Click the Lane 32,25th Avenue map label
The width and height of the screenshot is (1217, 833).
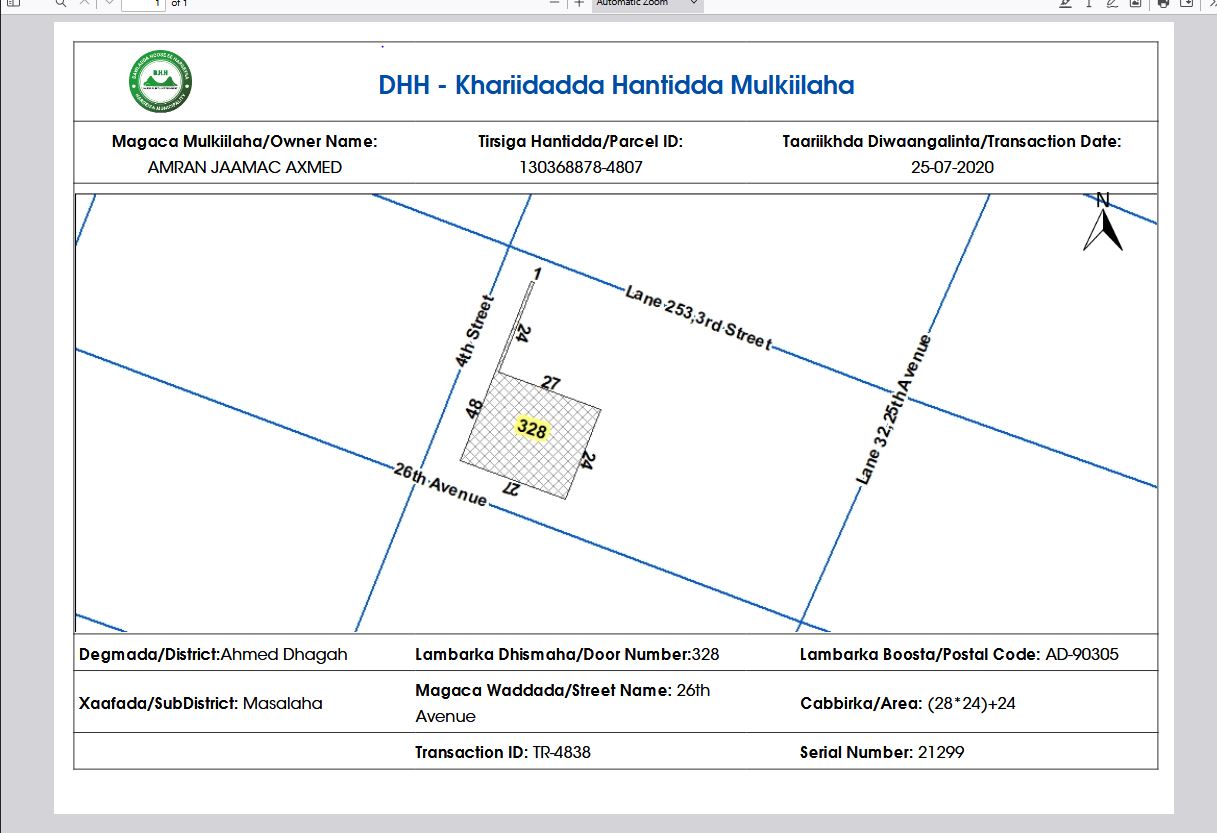click(x=894, y=410)
